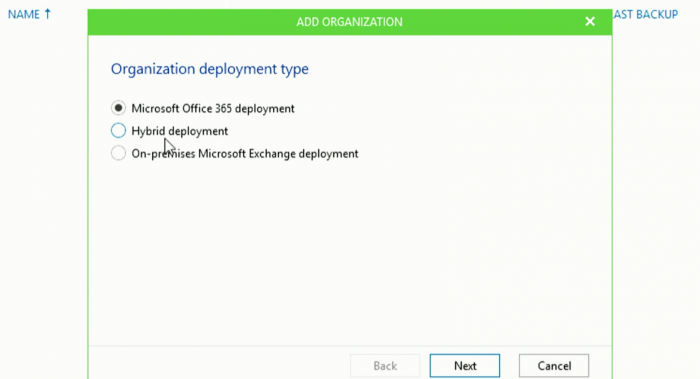
Task: Dismiss the dialog with the white X icon
Action: [x=590, y=21]
